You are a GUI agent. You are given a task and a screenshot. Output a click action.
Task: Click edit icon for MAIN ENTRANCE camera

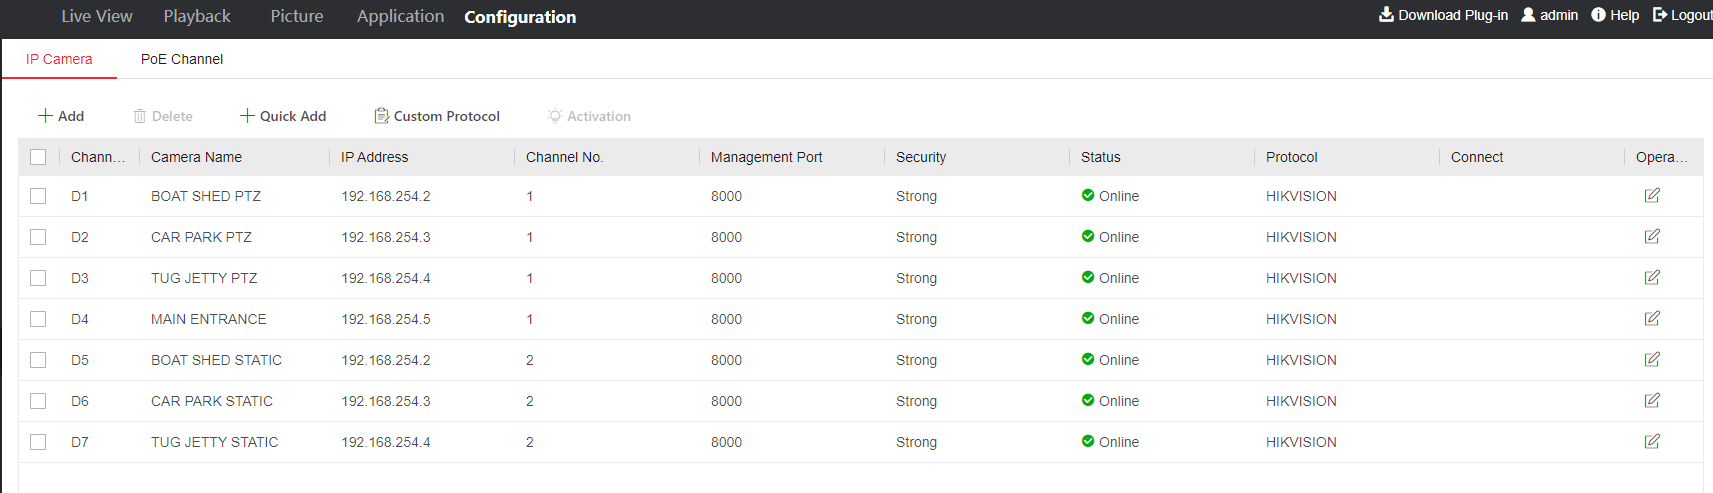tap(1652, 319)
